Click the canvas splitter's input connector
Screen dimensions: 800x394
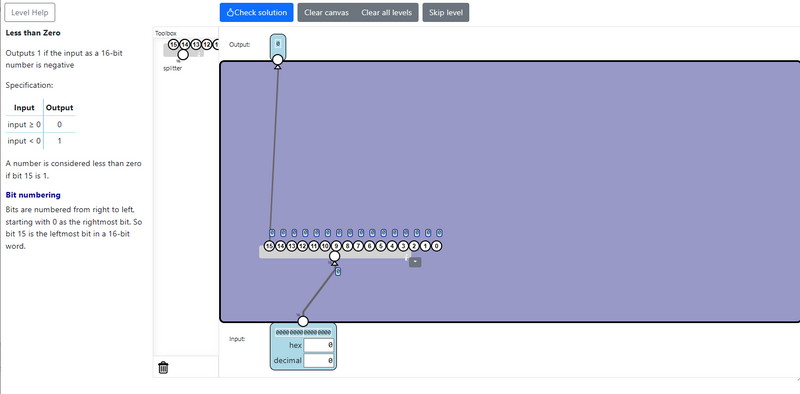(x=335, y=256)
